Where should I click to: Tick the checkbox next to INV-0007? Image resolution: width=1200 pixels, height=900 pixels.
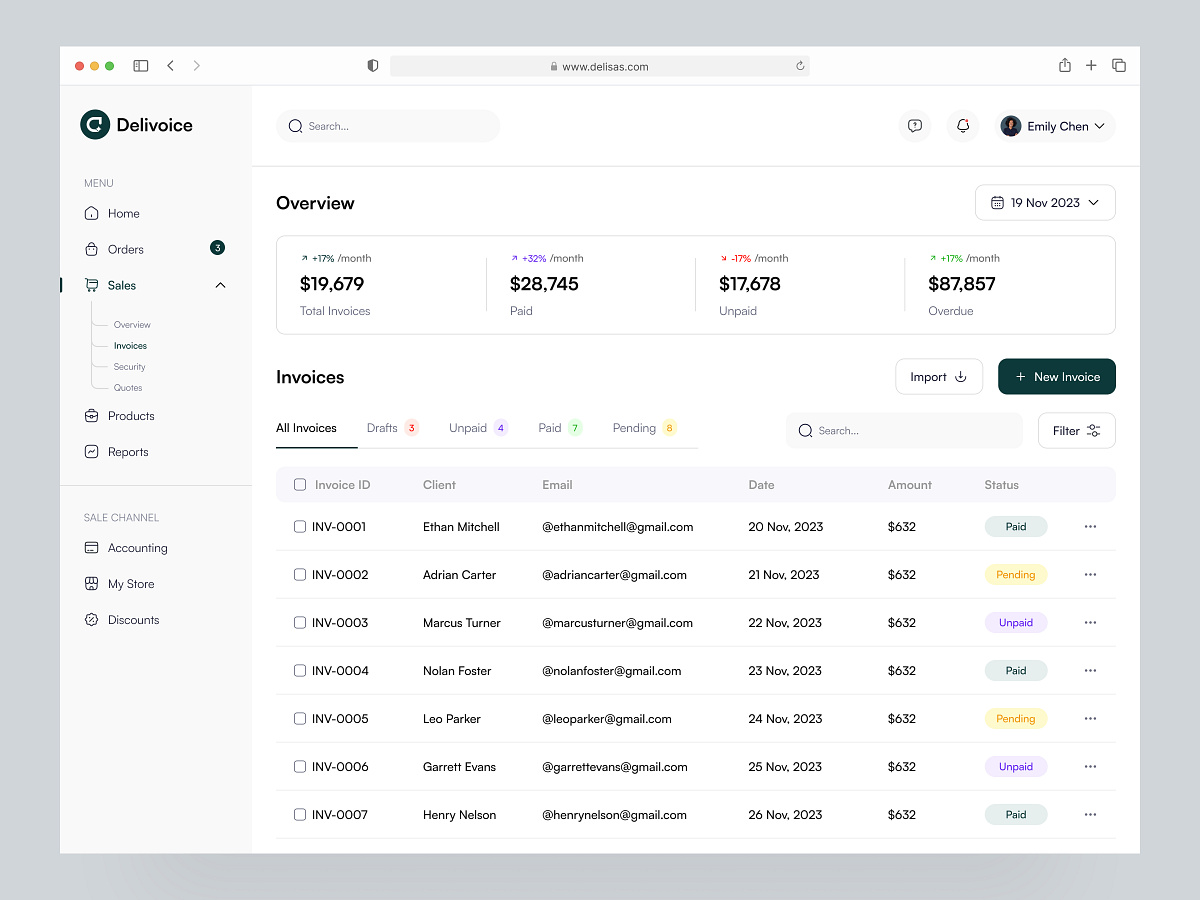(x=300, y=814)
